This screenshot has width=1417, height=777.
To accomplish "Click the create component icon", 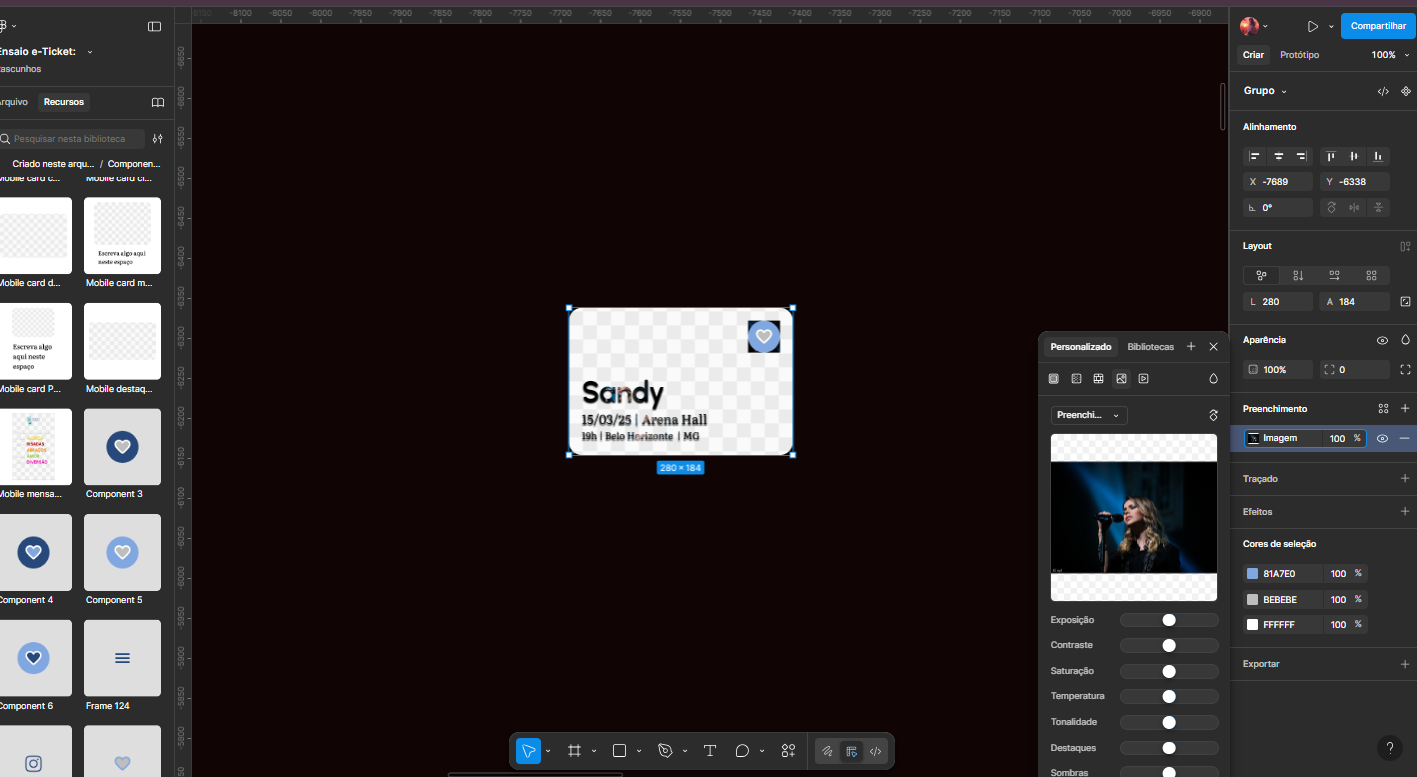I will pos(1405,91).
